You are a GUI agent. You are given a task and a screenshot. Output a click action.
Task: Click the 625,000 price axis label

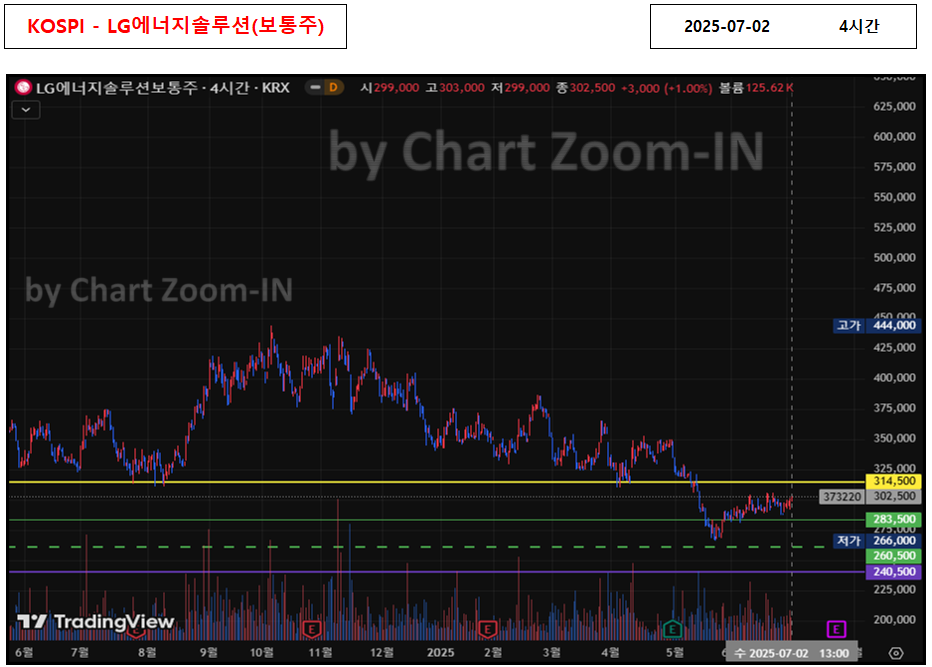click(x=895, y=106)
